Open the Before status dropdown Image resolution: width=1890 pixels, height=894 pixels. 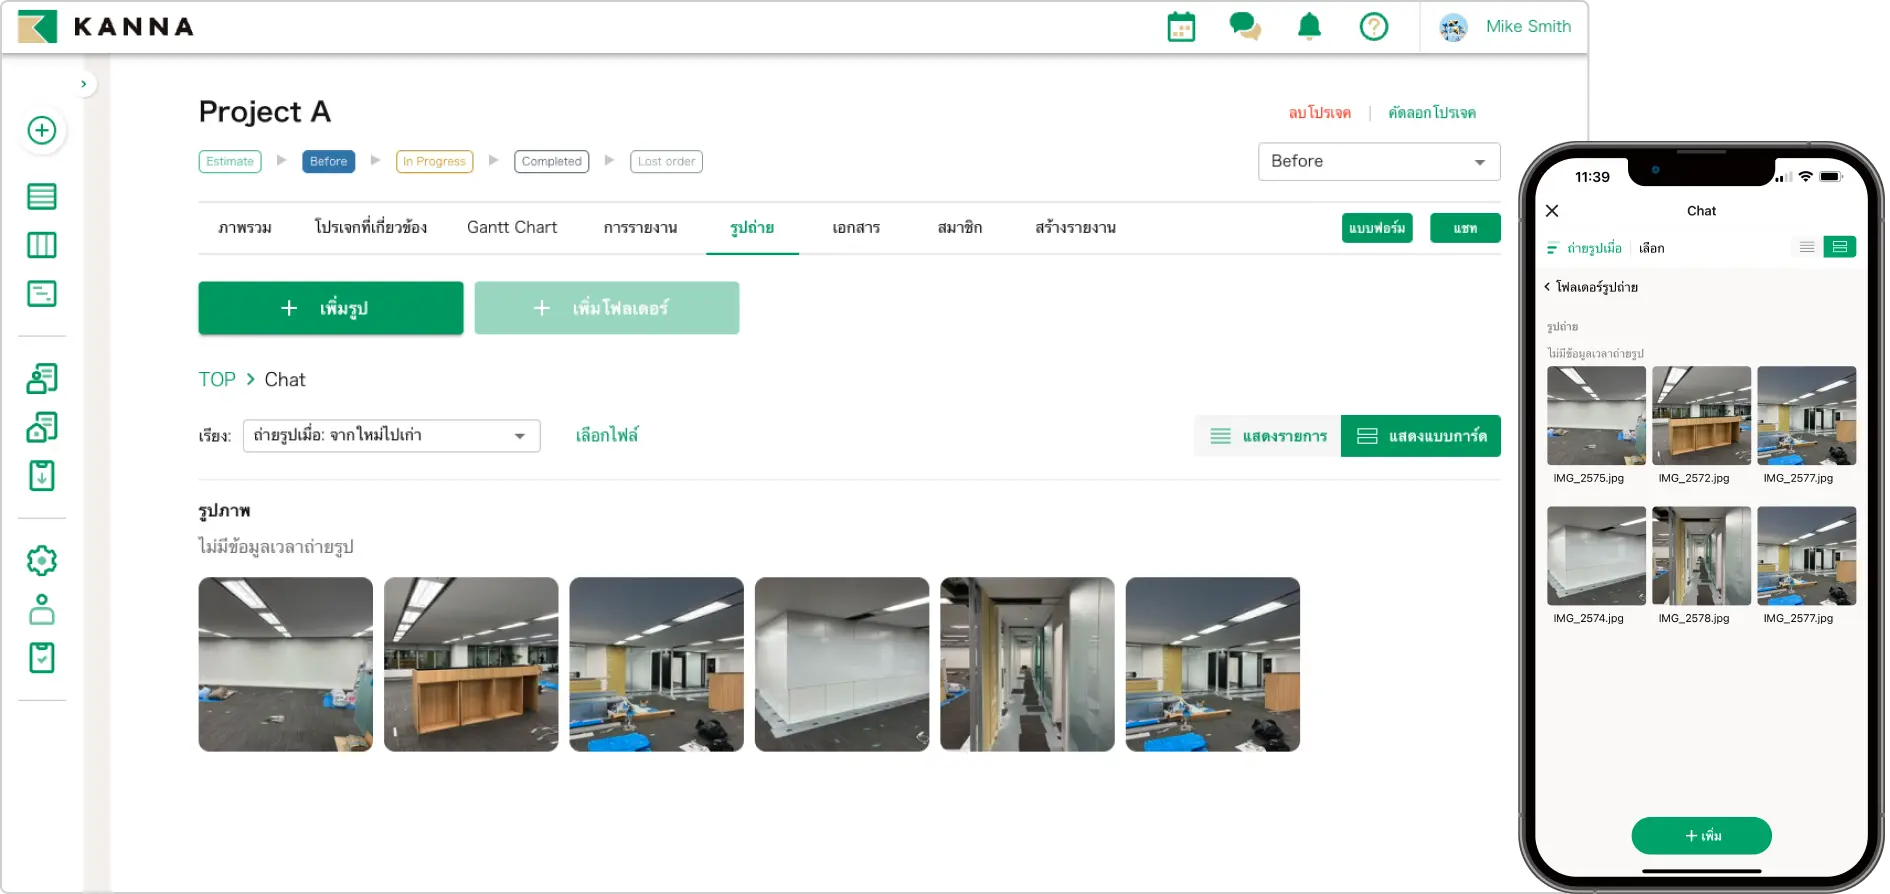tap(1378, 162)
